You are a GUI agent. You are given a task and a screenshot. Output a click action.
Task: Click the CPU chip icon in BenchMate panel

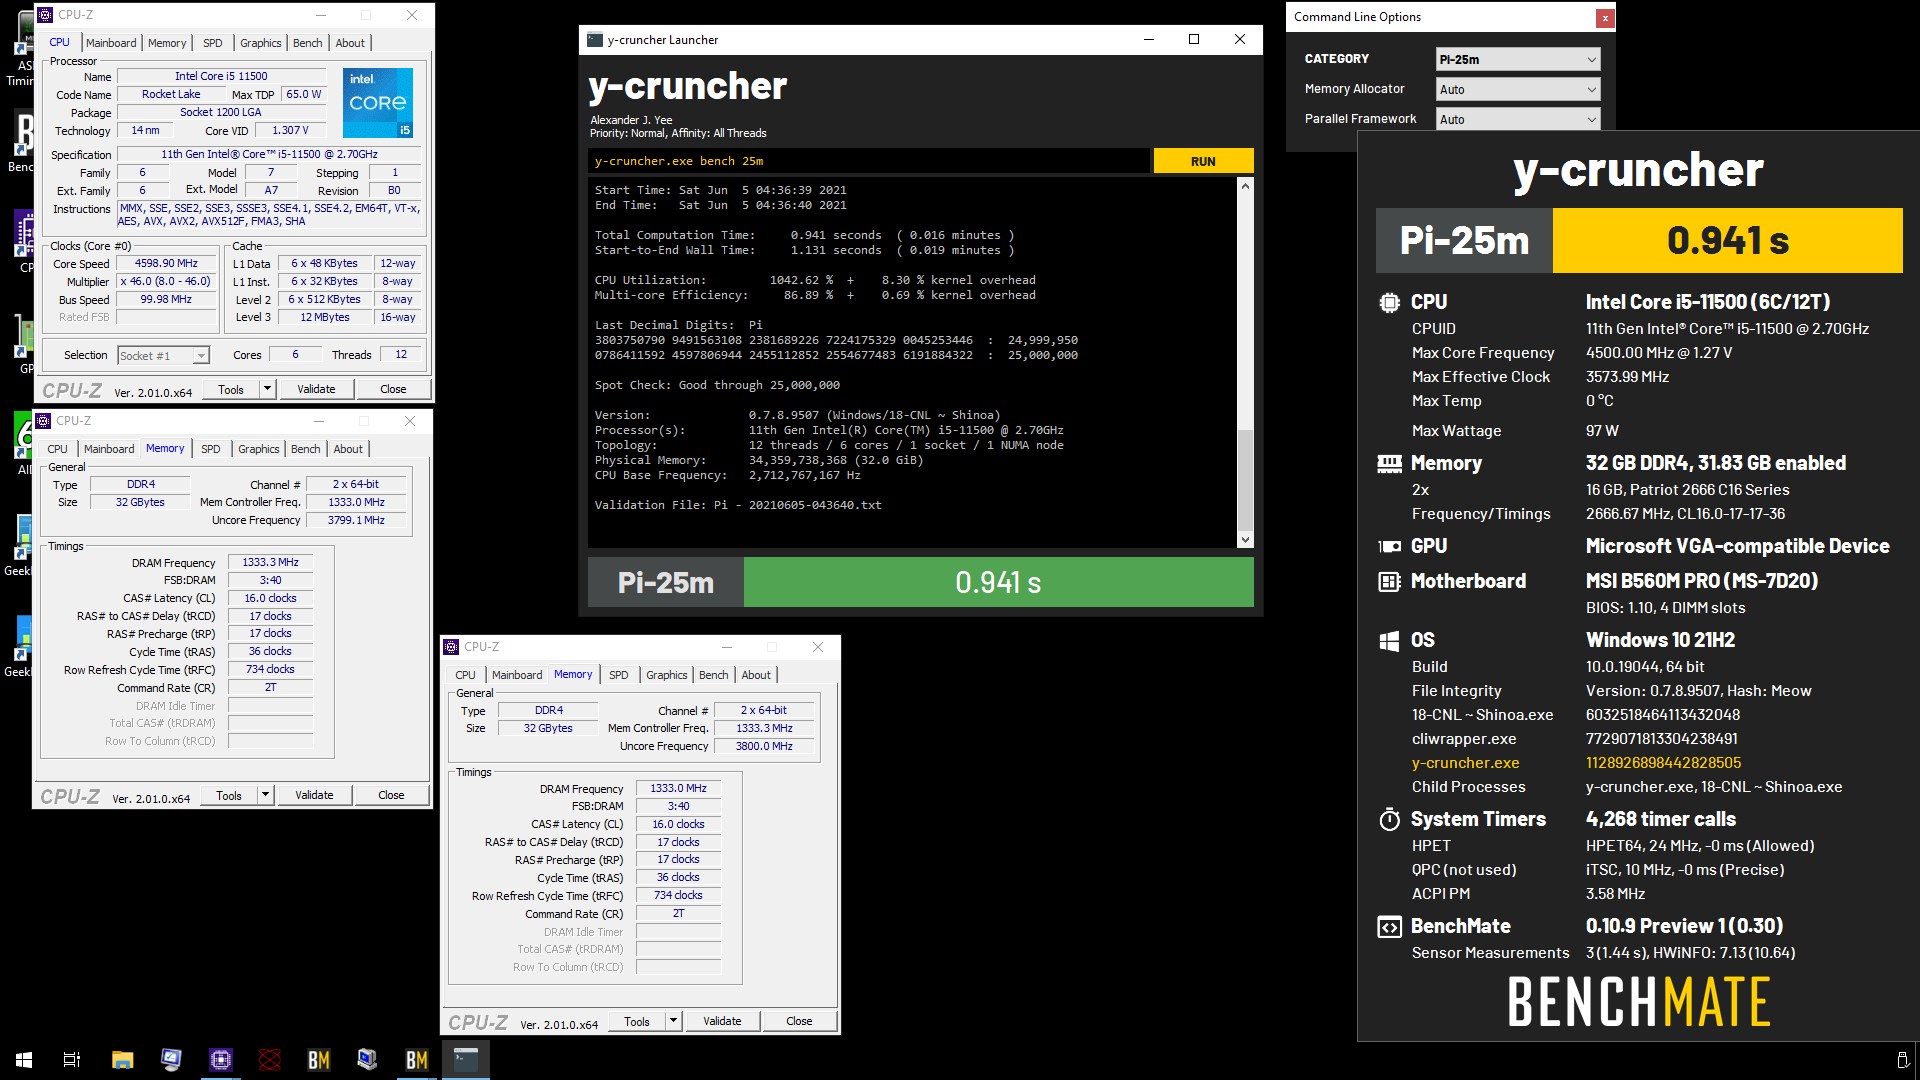point(1389,302)
